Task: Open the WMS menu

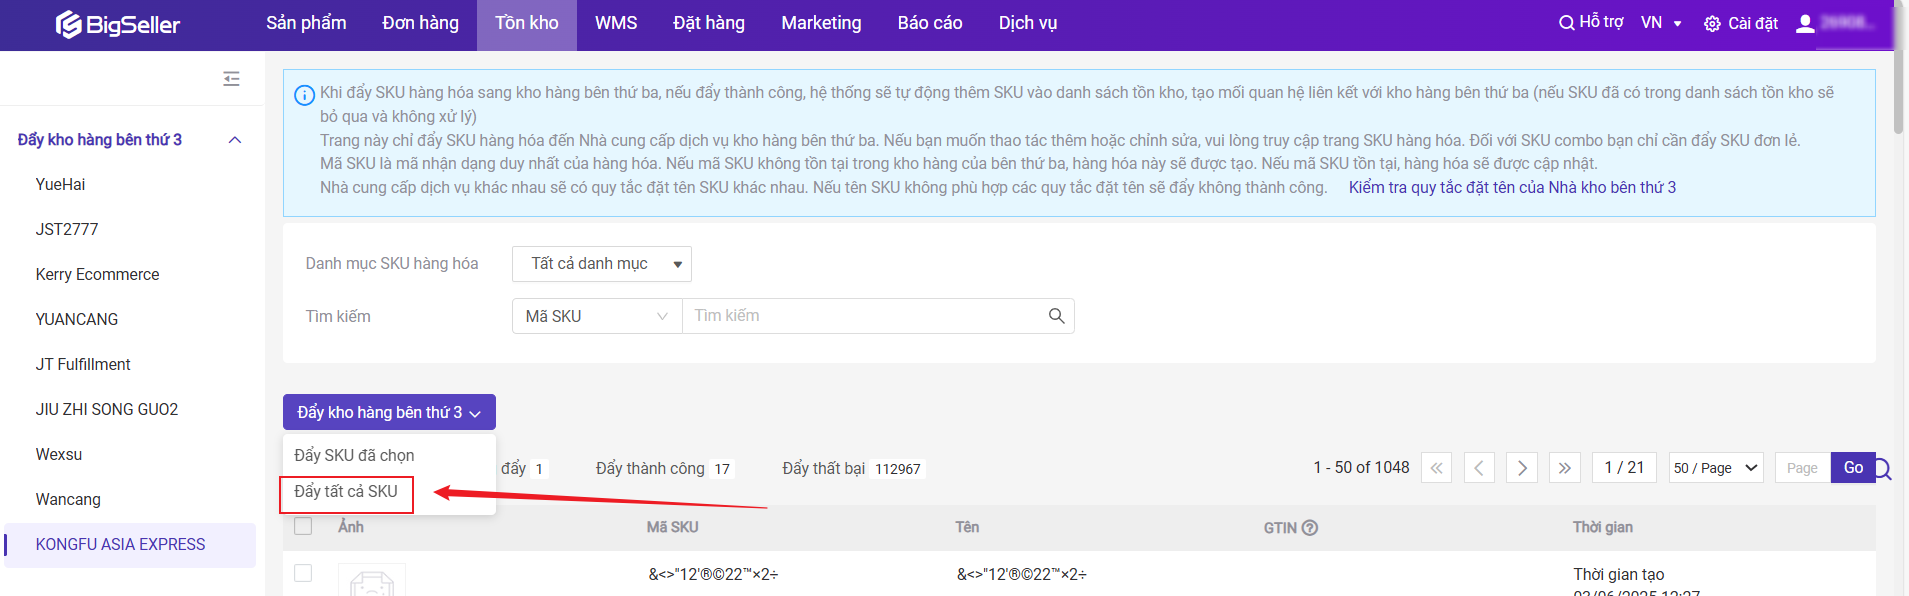Action: tap(616, 23)
